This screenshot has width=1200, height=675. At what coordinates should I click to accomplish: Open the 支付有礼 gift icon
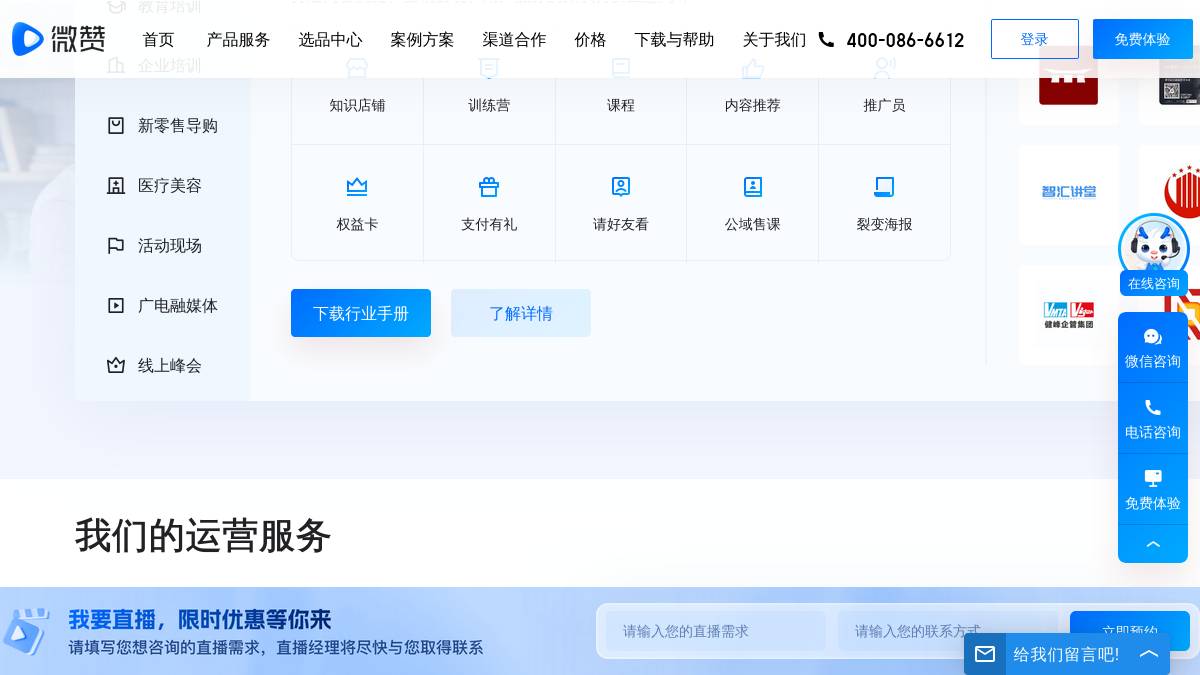click(x=489, y=187)
